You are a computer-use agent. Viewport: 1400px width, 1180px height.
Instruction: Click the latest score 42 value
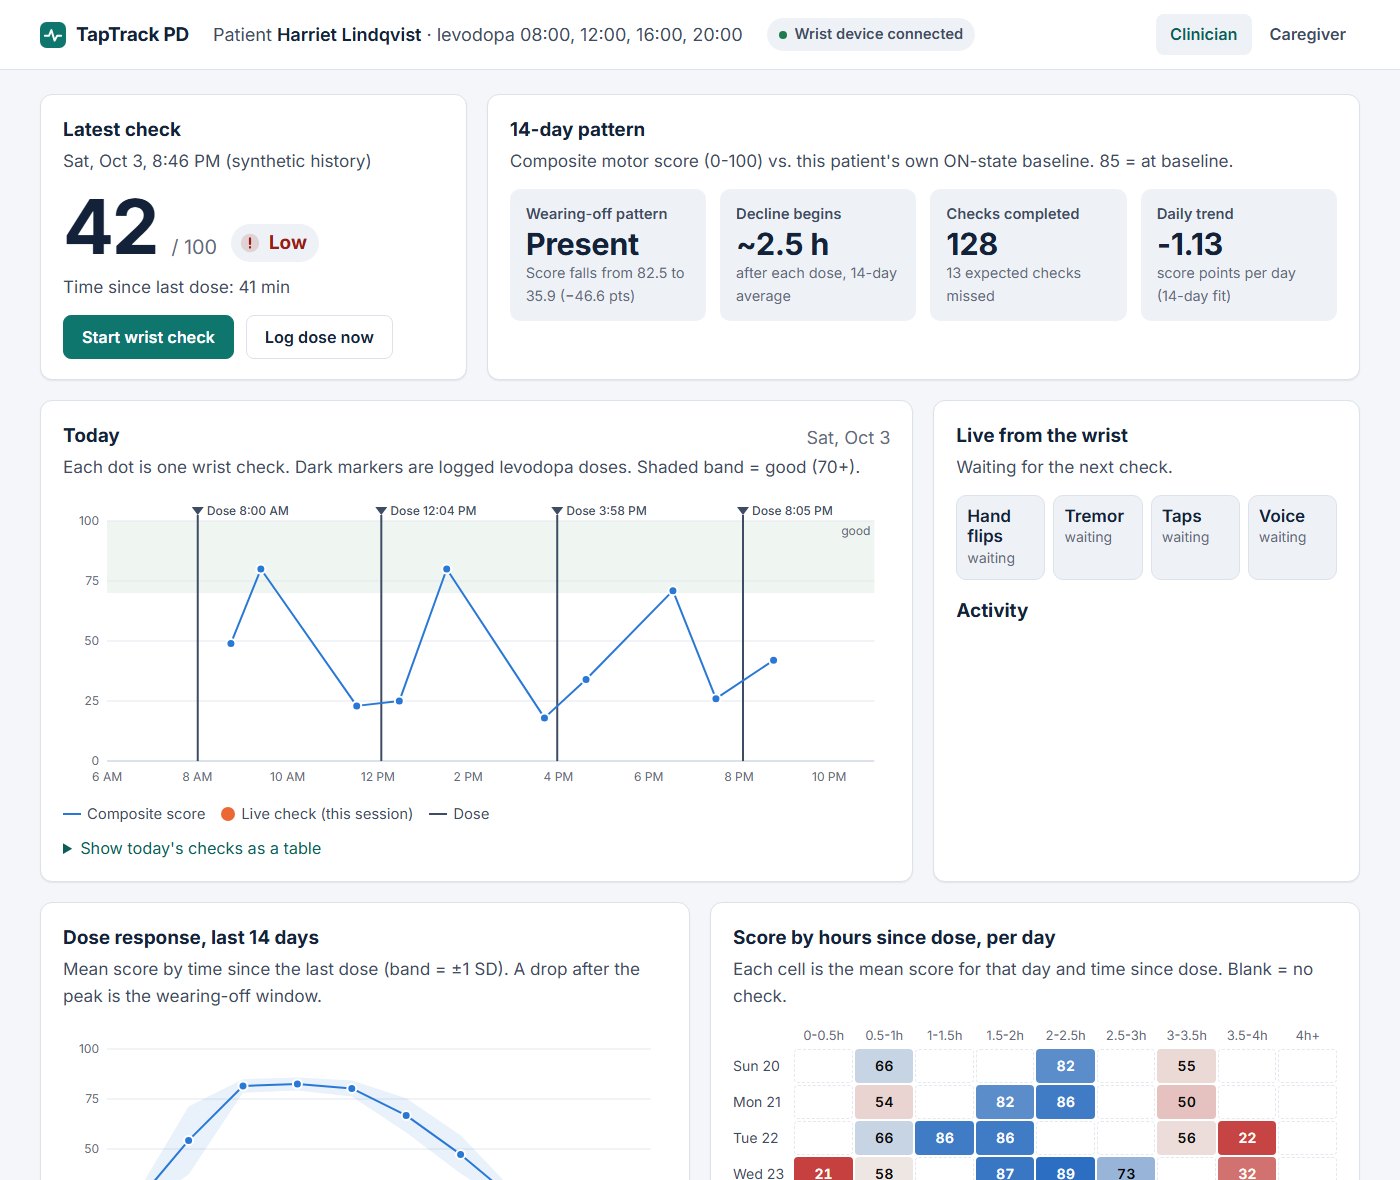pos(111,228)
